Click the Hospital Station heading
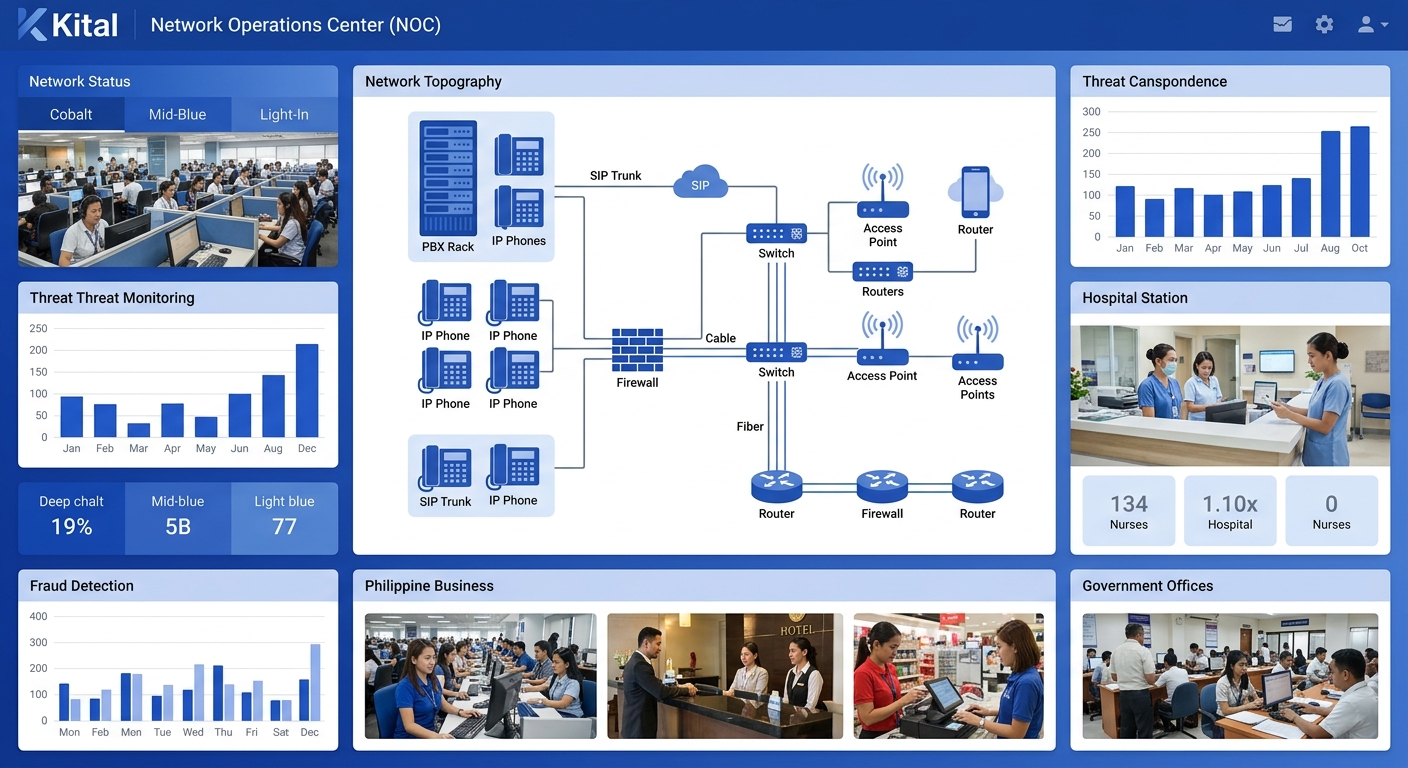The height and width of the screenshot is (768, 1408). (1135, 297)
